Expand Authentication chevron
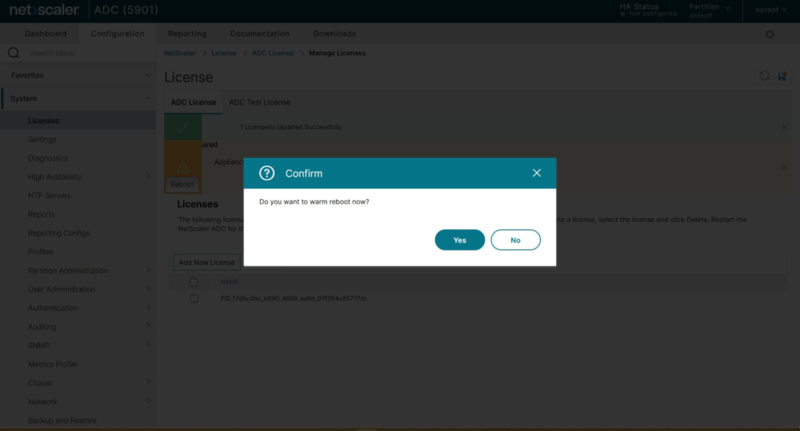Screen dimensions: 800x431 (x=148, y=307)
